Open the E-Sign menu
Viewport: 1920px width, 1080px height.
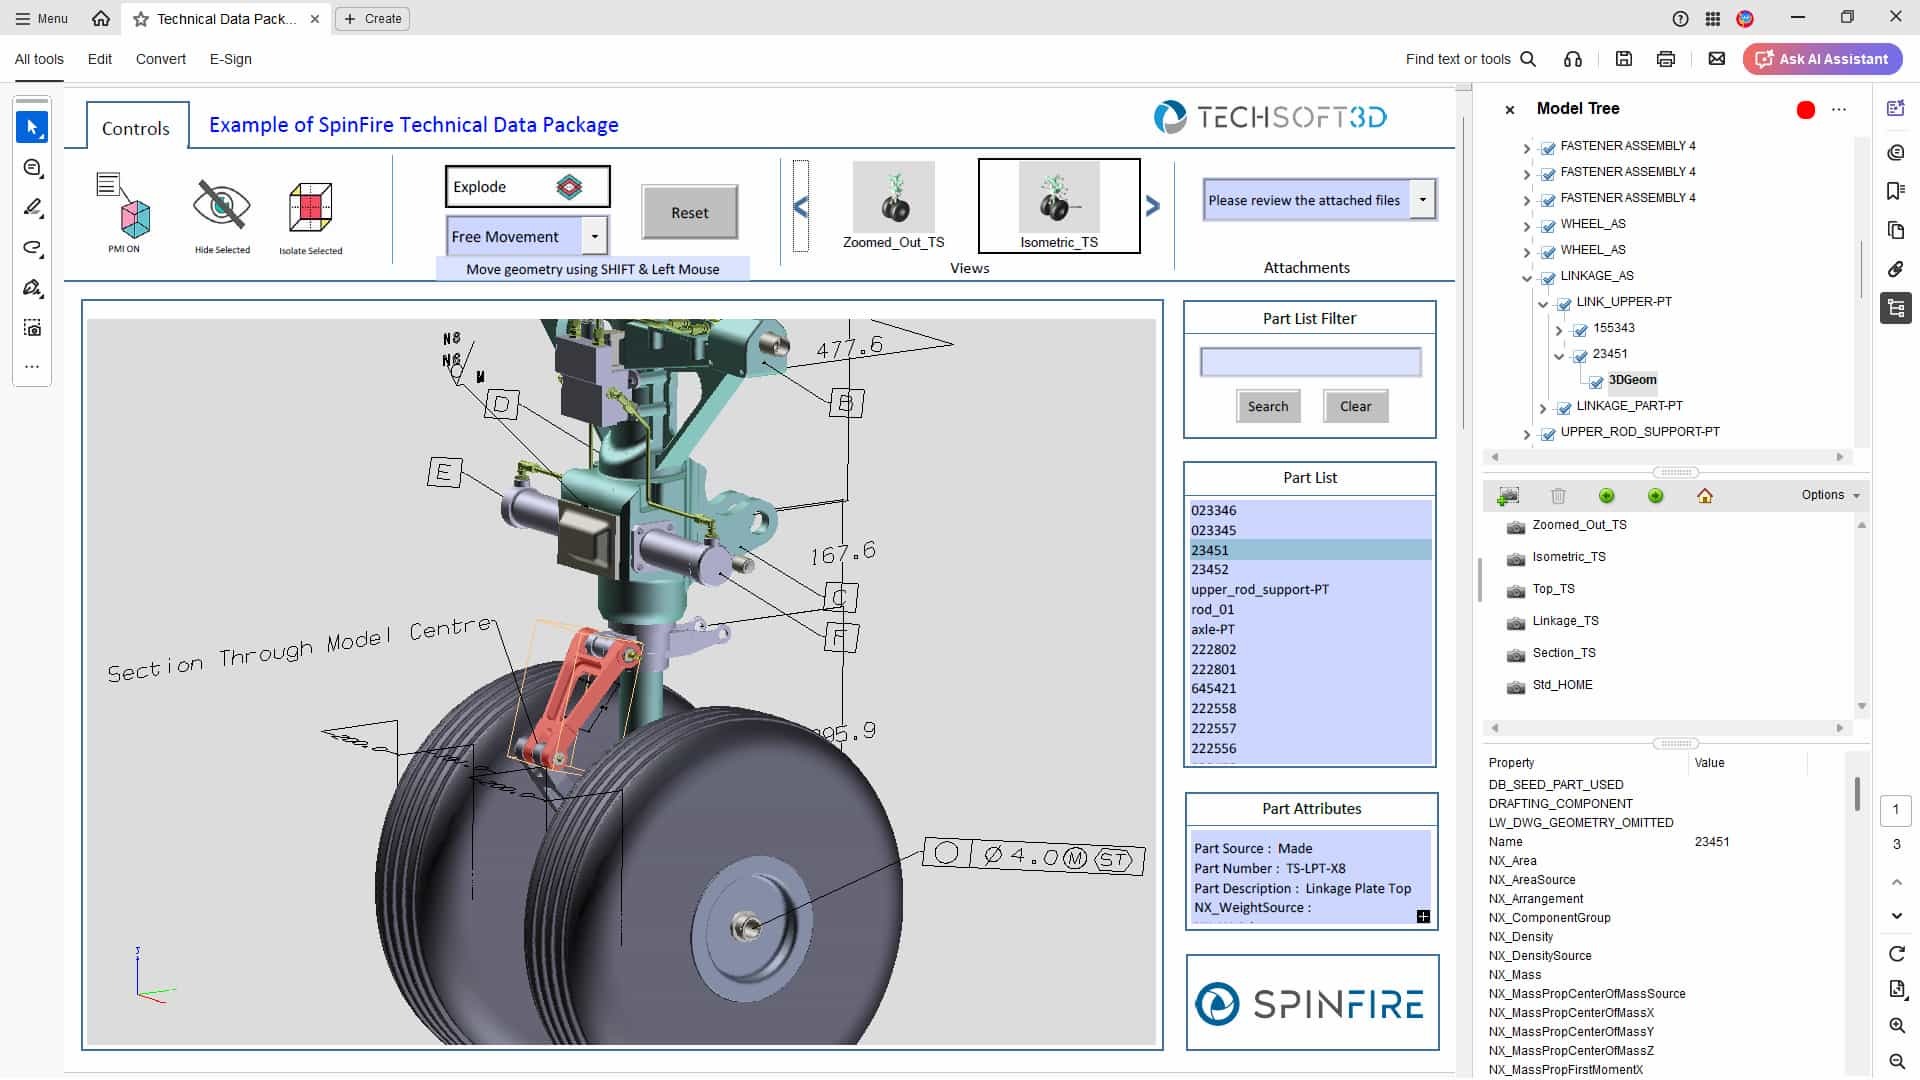pyautogui.click(x=231, y=59)
